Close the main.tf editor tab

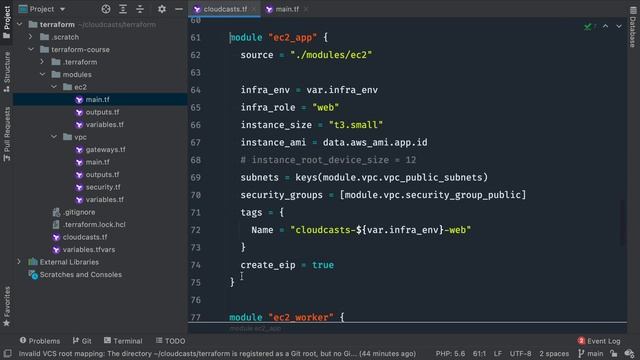(x=306, y=9)
